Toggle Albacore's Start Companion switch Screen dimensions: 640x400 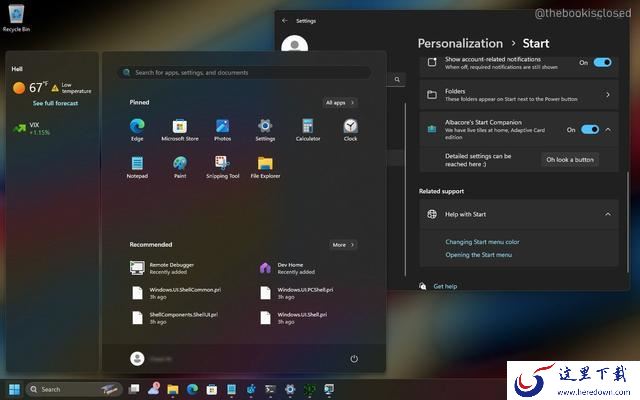coord(590,130)
